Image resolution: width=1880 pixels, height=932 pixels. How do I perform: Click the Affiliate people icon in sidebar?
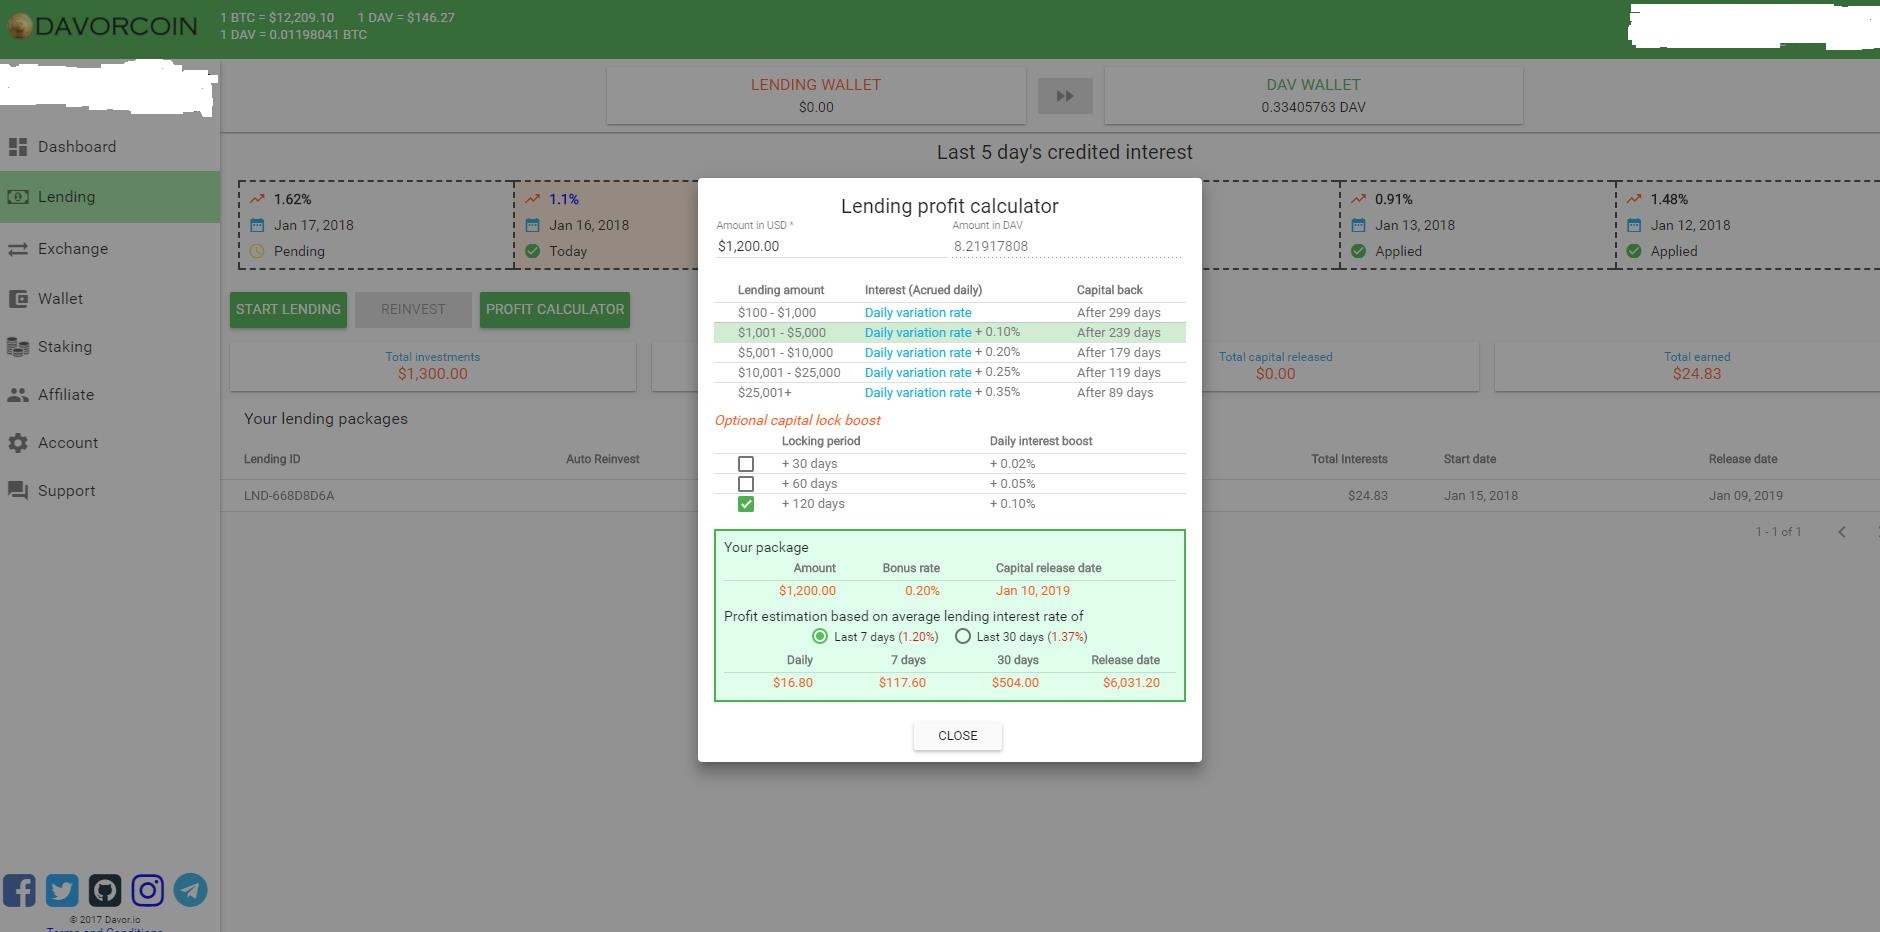(x=17, y=395)
